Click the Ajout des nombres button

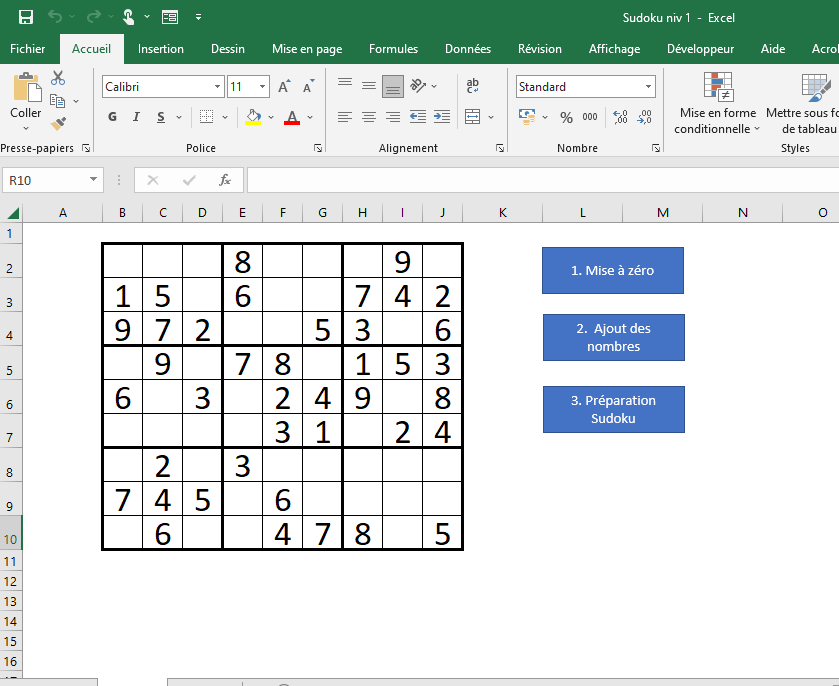point(613,337)
